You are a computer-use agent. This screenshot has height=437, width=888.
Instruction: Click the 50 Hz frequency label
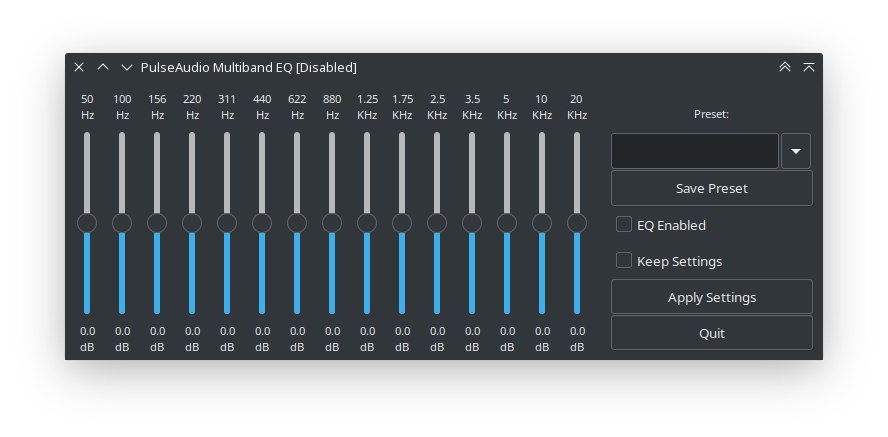click(87, 107)
